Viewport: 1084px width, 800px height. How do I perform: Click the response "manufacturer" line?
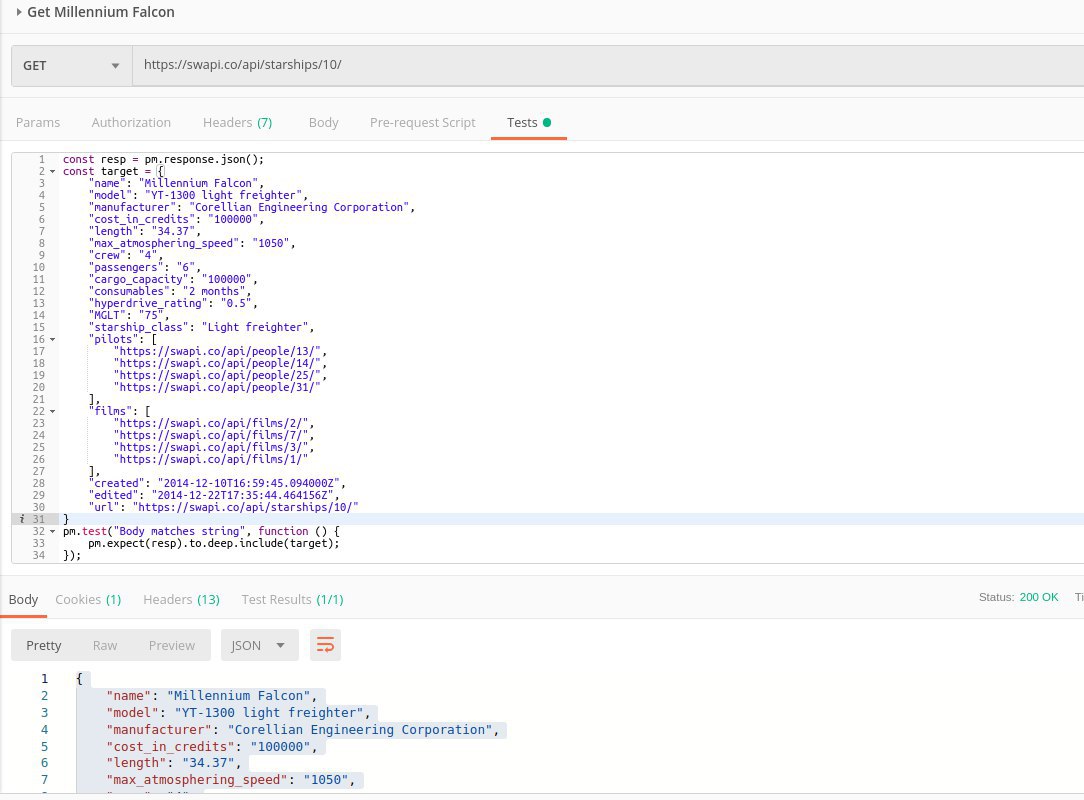[302, 729]
